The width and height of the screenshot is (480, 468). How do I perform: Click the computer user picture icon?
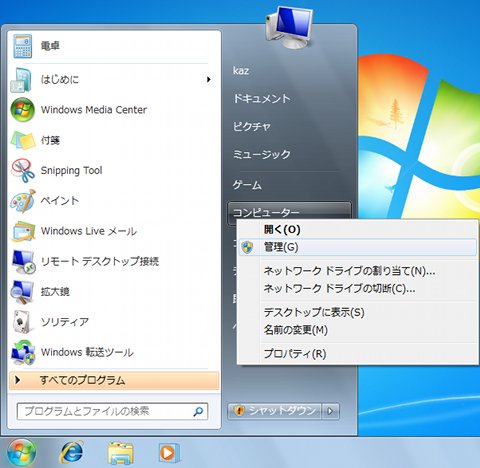tap(289, 28)
